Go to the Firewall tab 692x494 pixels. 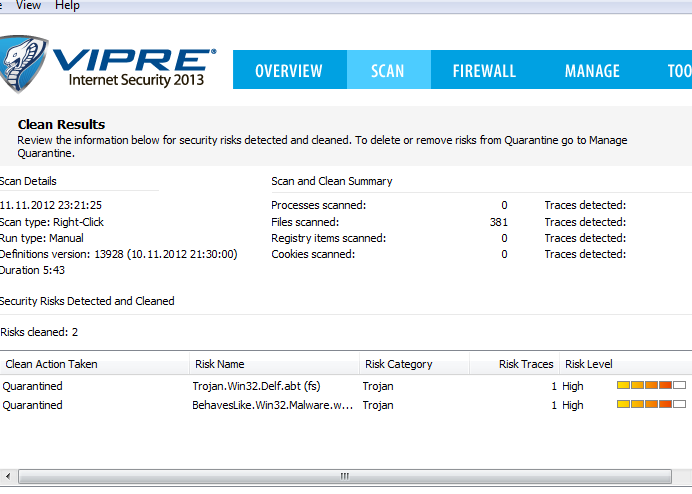(484, 71)
